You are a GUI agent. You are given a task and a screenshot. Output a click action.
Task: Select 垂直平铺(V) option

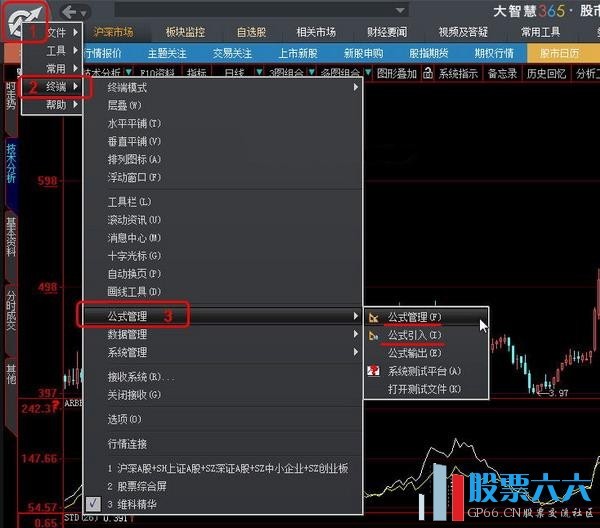coord(134,141)
